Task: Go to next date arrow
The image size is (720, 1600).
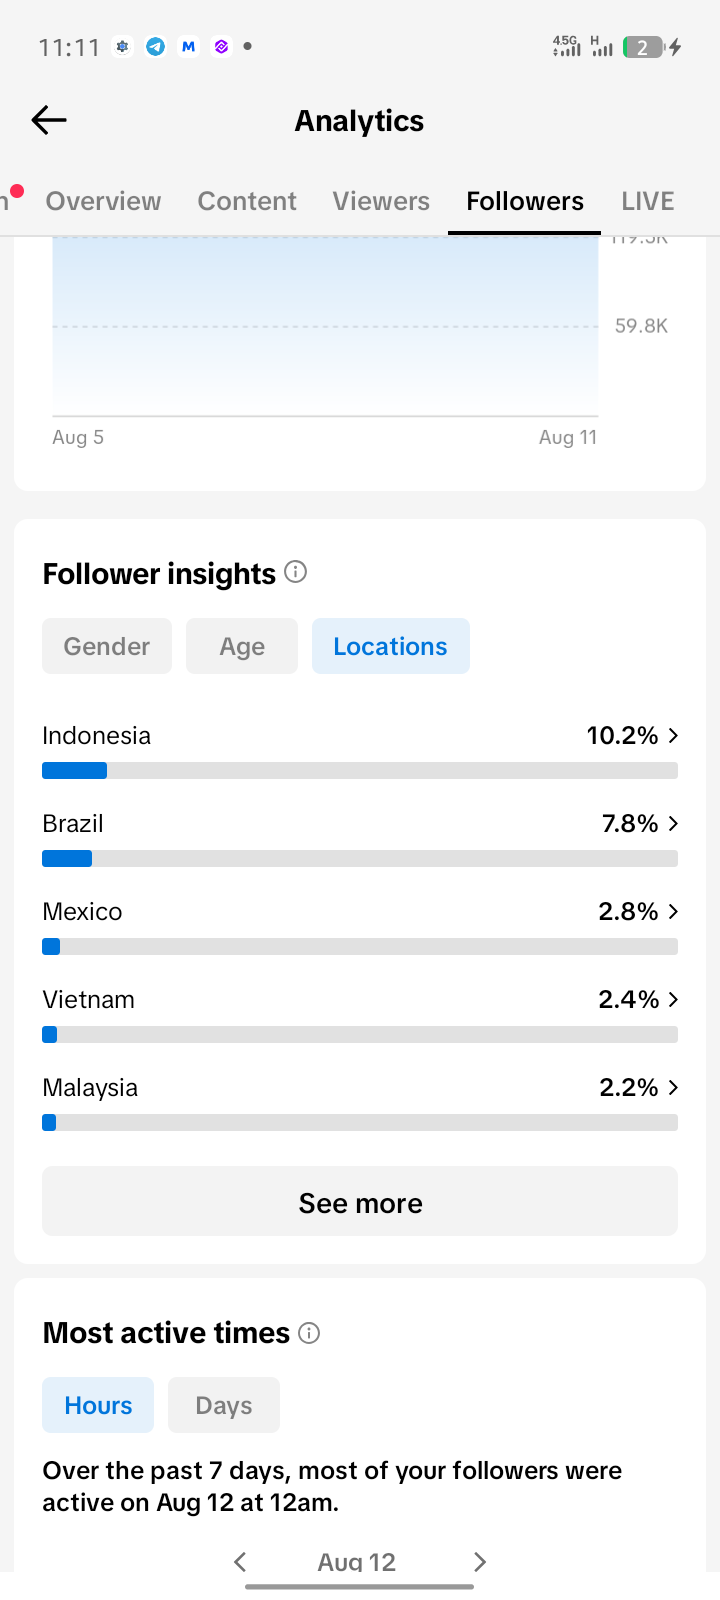Action: tap(480, 1561)
